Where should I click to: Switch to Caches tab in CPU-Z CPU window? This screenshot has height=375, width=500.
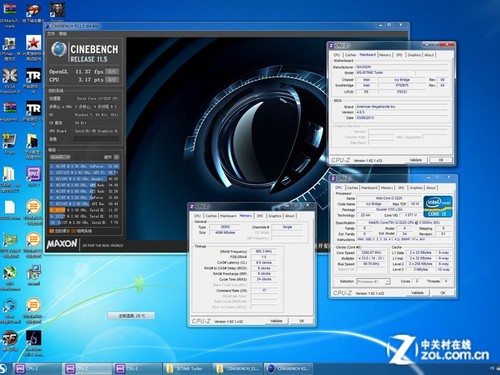(x=352, y=188)
